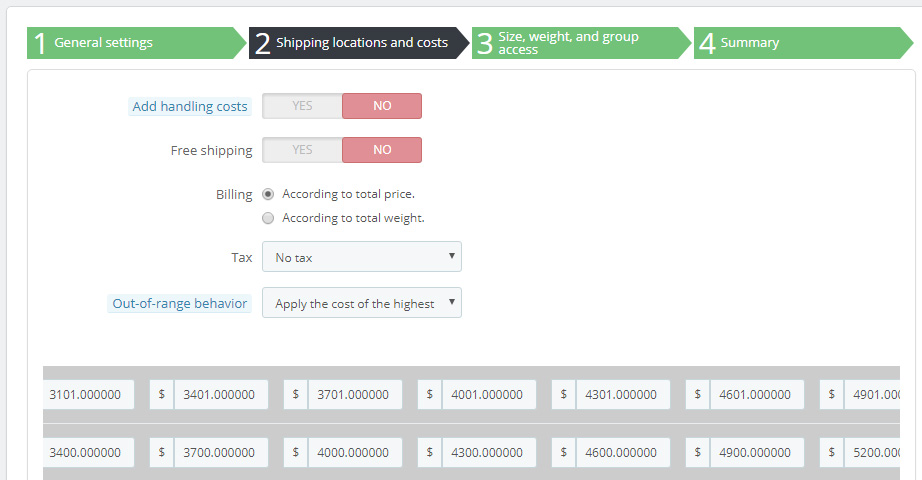Click the 4601.000000 lower range field
The height and width of the screenshot is (480, 922).
[757, 394]
